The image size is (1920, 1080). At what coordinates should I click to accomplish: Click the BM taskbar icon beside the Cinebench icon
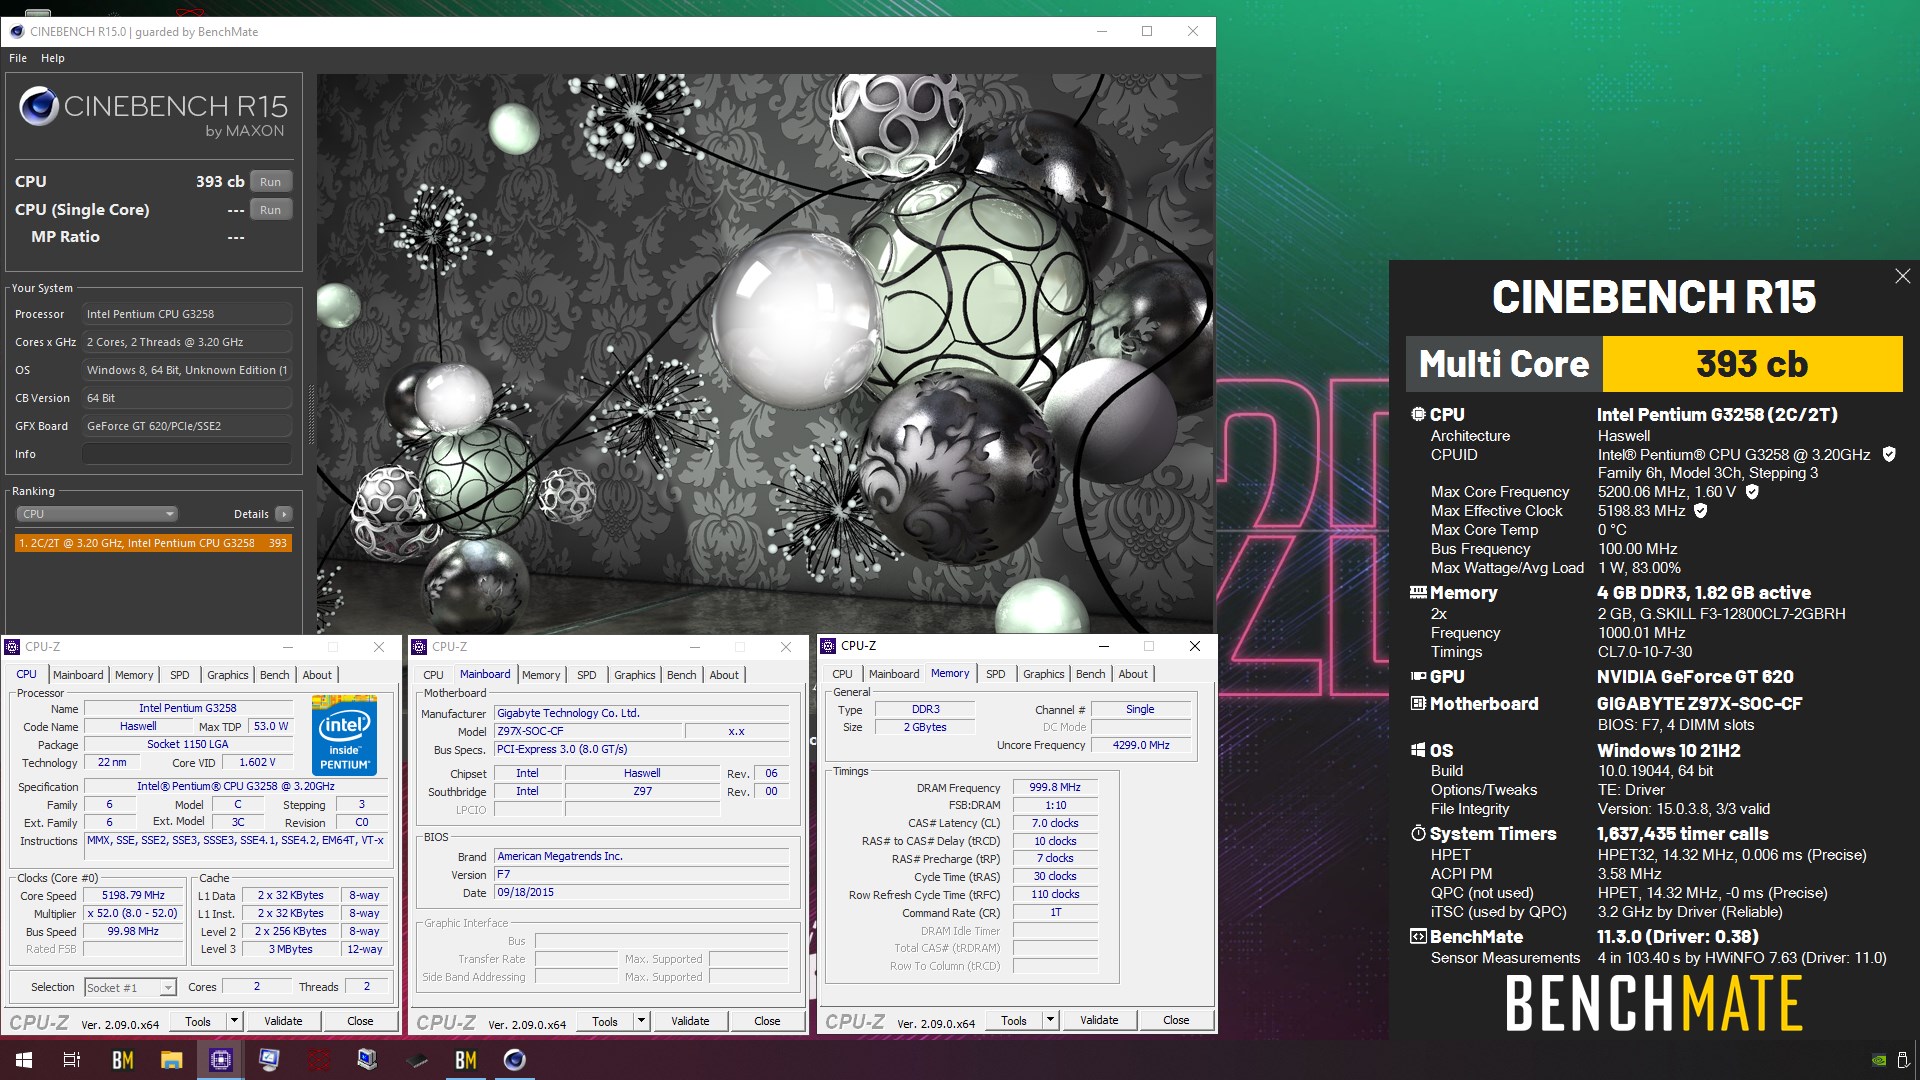(466, 1060)
